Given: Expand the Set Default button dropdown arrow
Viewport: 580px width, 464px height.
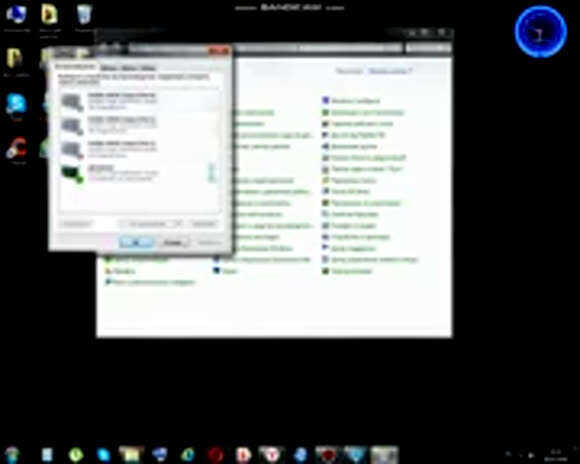Looking at the screenshot, I should (178, 224).
